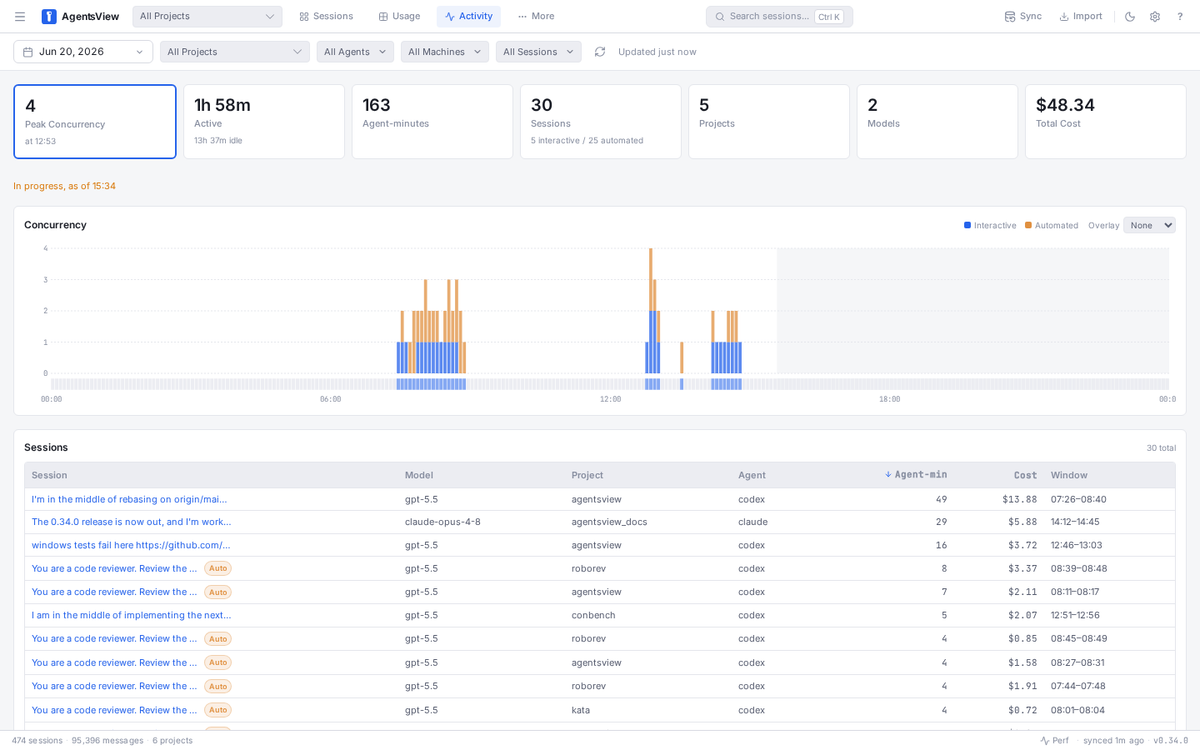The width and height of the screenshot is (1200, 750).
Task: Open session 'I'm in the middle of rebasing on origin/mai...'
Action: click(129, 499)
